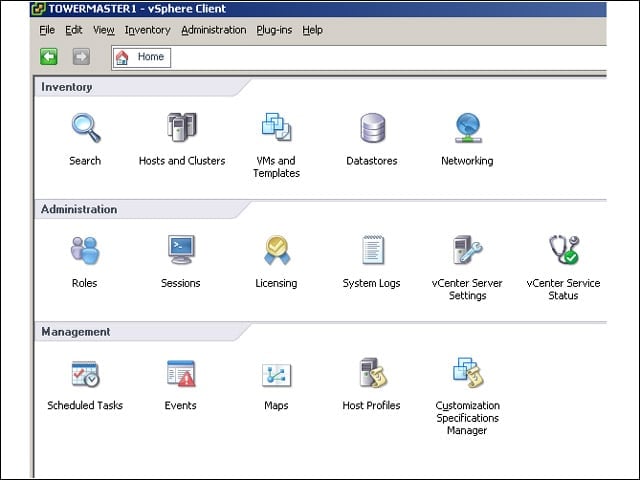Open the Inventory menu
The width and height of the screenshot is (640, 480).
(147, 30)
